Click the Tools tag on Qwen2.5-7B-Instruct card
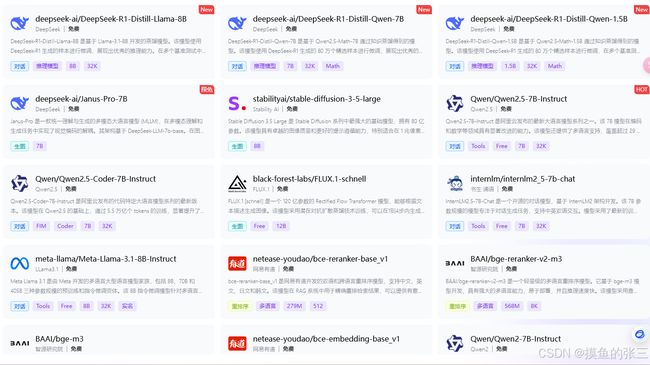The width and height of the screenshot is (650, 365). click(x=478, y=146)
